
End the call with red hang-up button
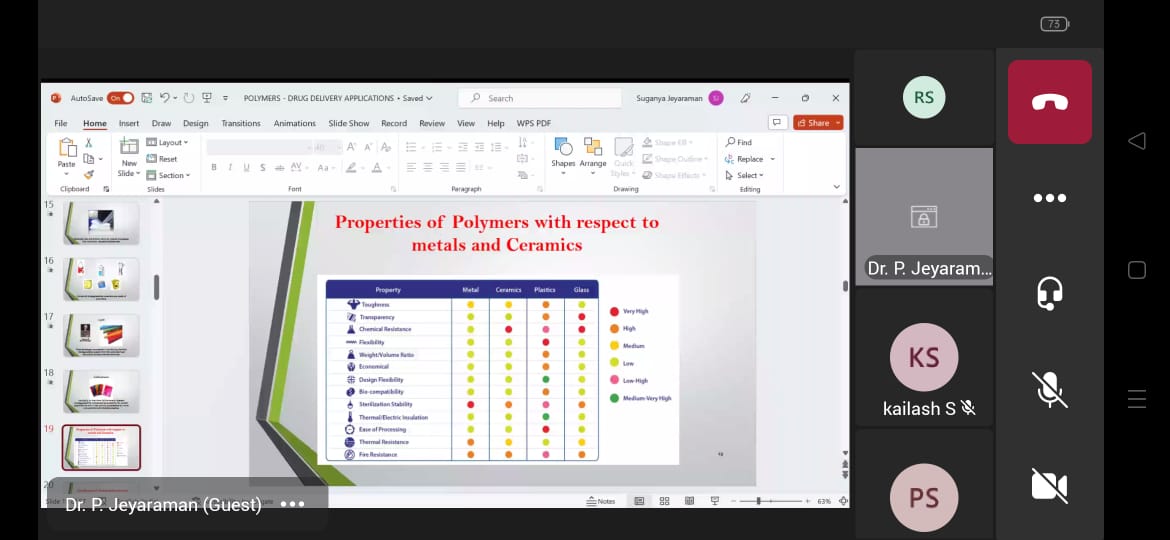tap(1049, 102)
